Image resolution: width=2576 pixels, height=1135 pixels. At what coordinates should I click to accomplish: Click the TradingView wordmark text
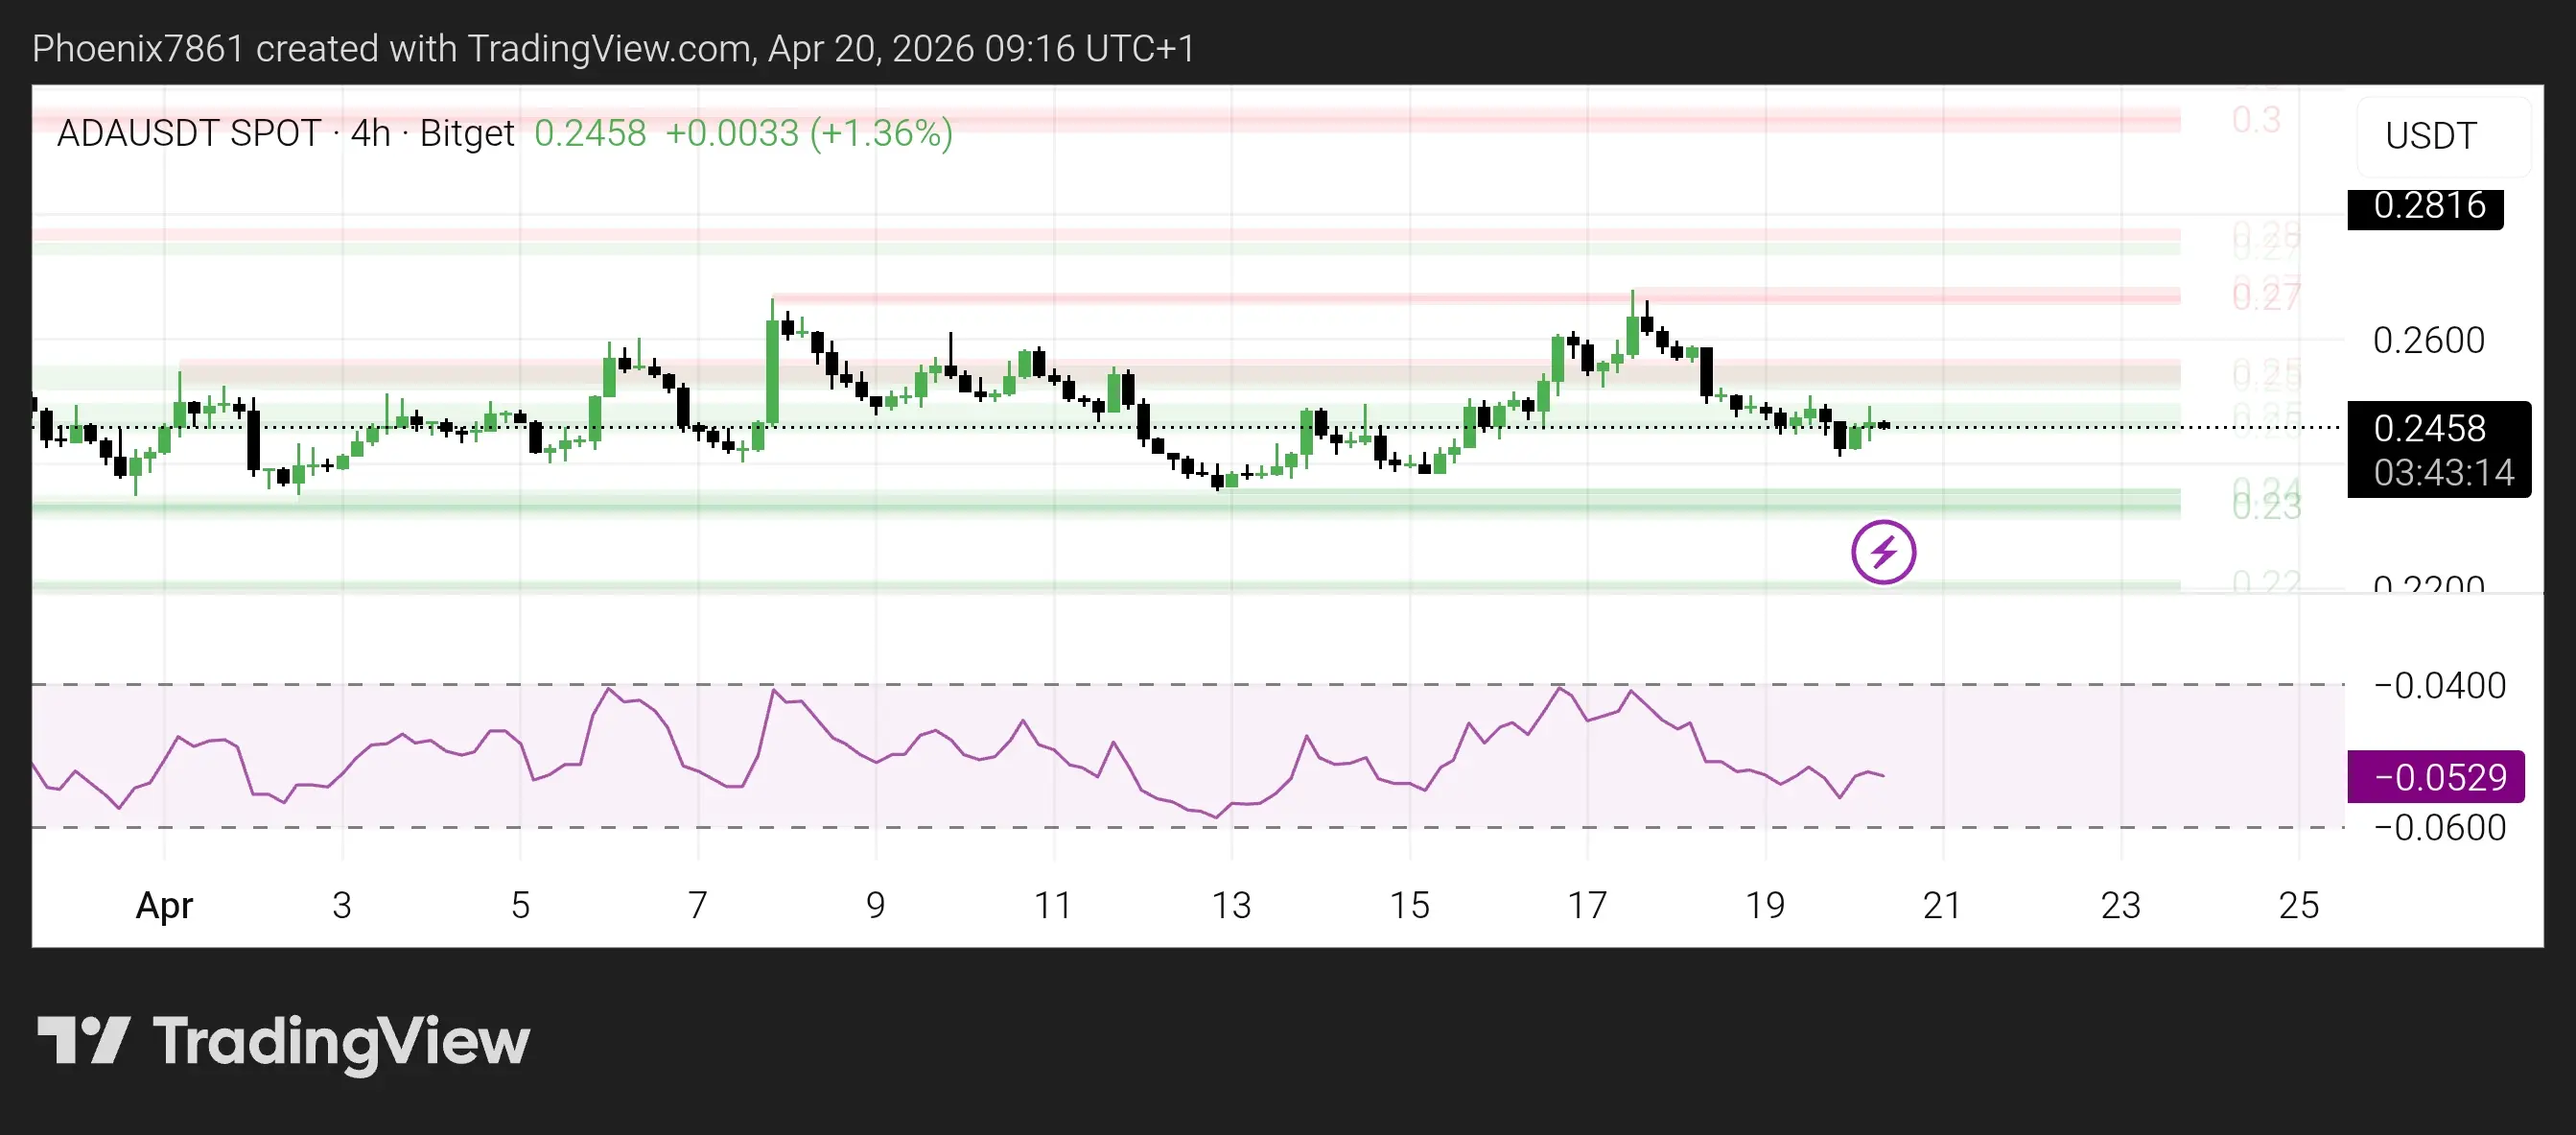[341, 1042]
